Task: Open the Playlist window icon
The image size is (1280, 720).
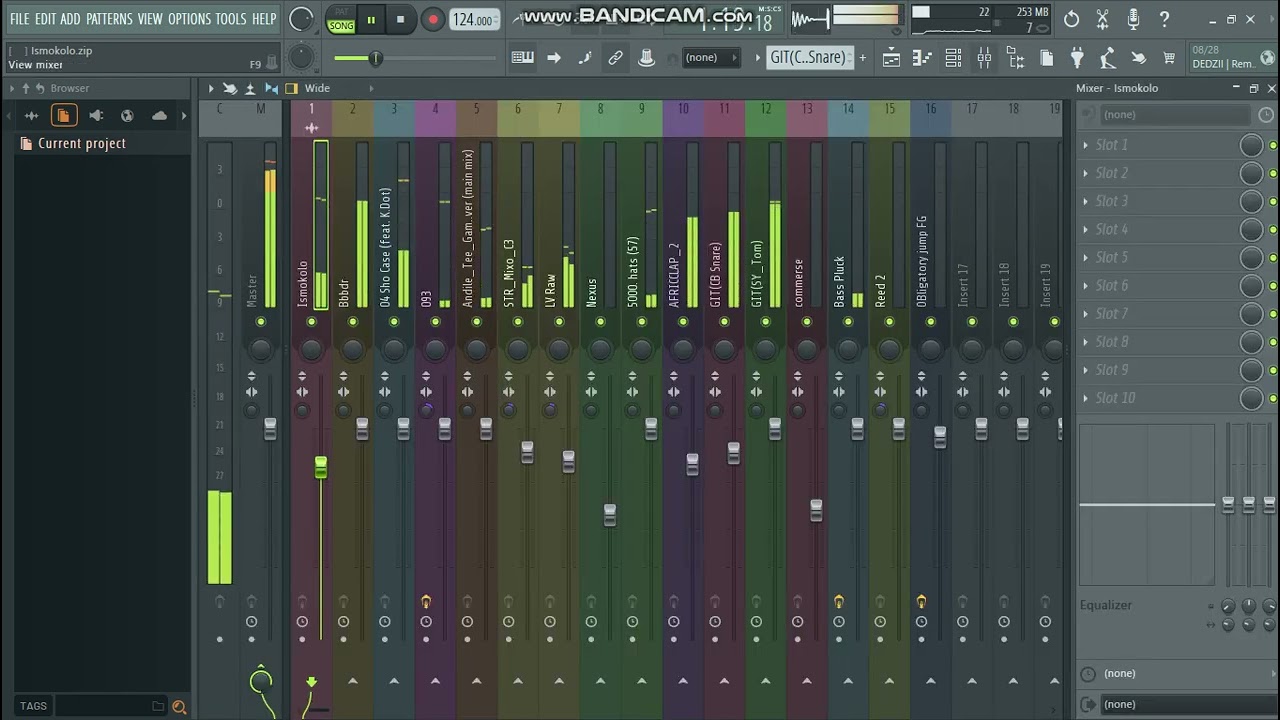Action: [891, 58]
